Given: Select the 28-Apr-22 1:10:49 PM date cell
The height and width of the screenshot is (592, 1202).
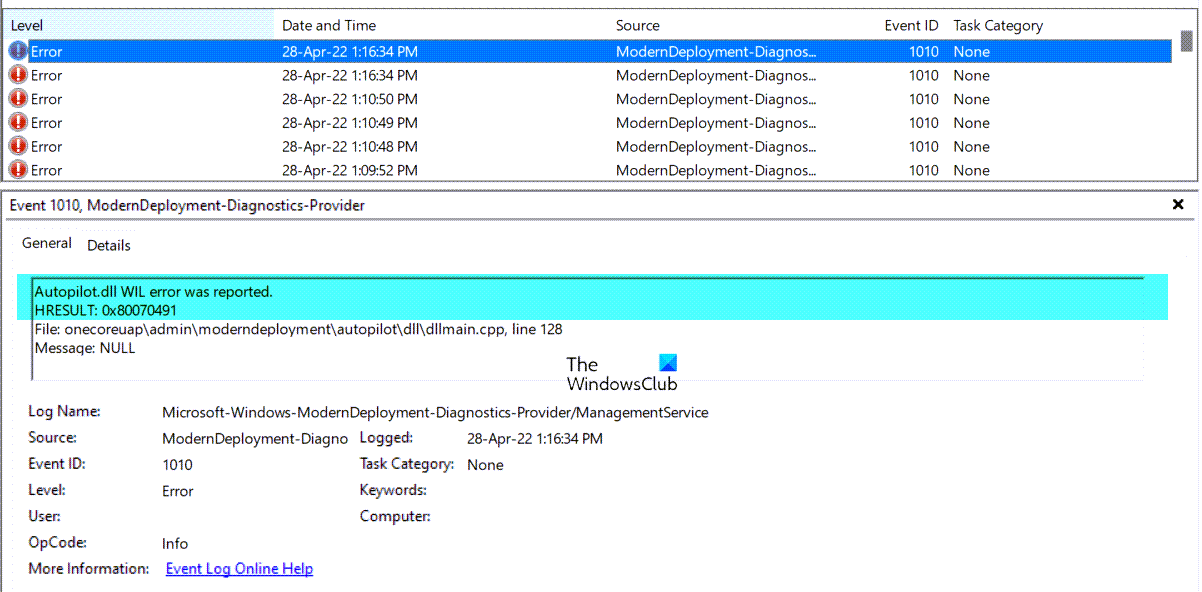Looking at the screenshot, I should 350,123.
